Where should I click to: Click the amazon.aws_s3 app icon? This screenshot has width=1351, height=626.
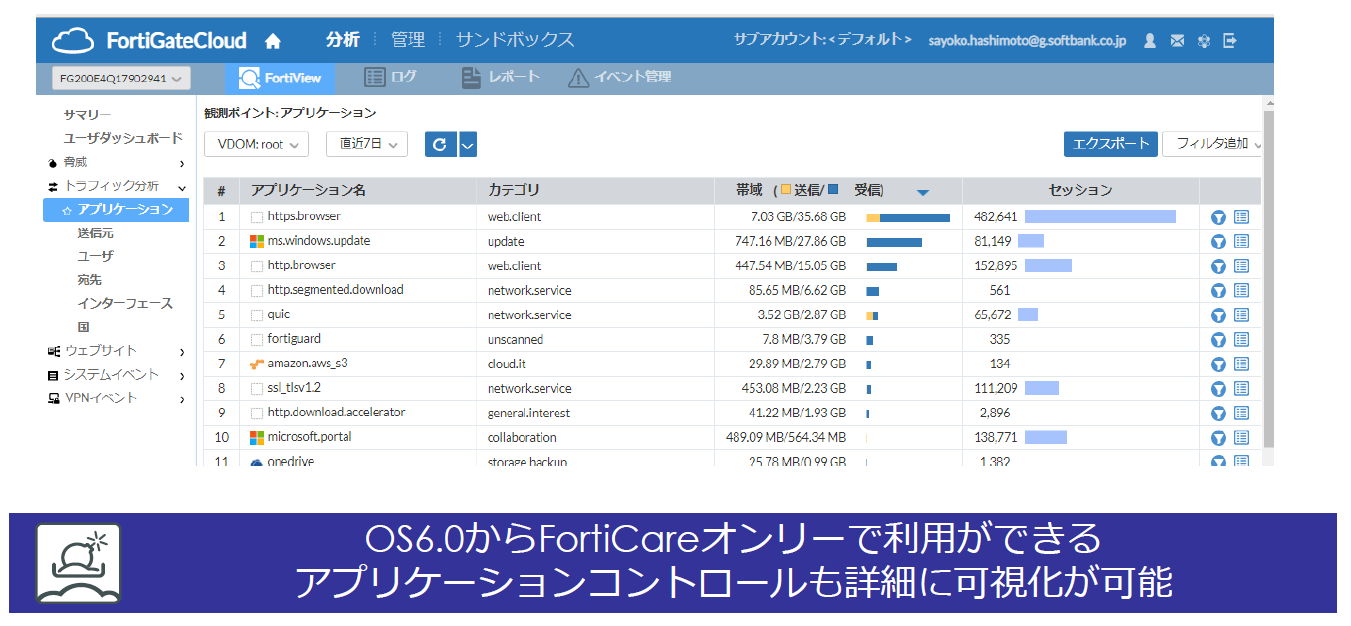(x=257, y=364)
